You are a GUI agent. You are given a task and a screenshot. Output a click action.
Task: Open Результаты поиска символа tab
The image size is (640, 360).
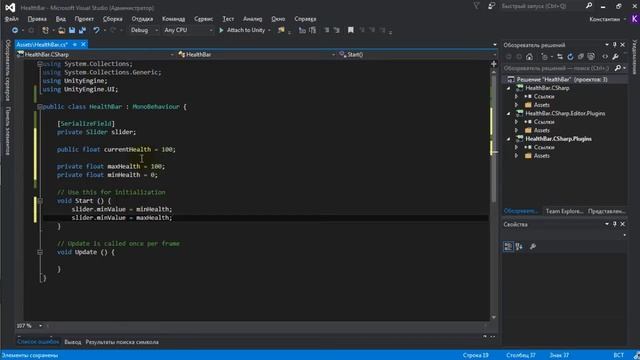122,342
